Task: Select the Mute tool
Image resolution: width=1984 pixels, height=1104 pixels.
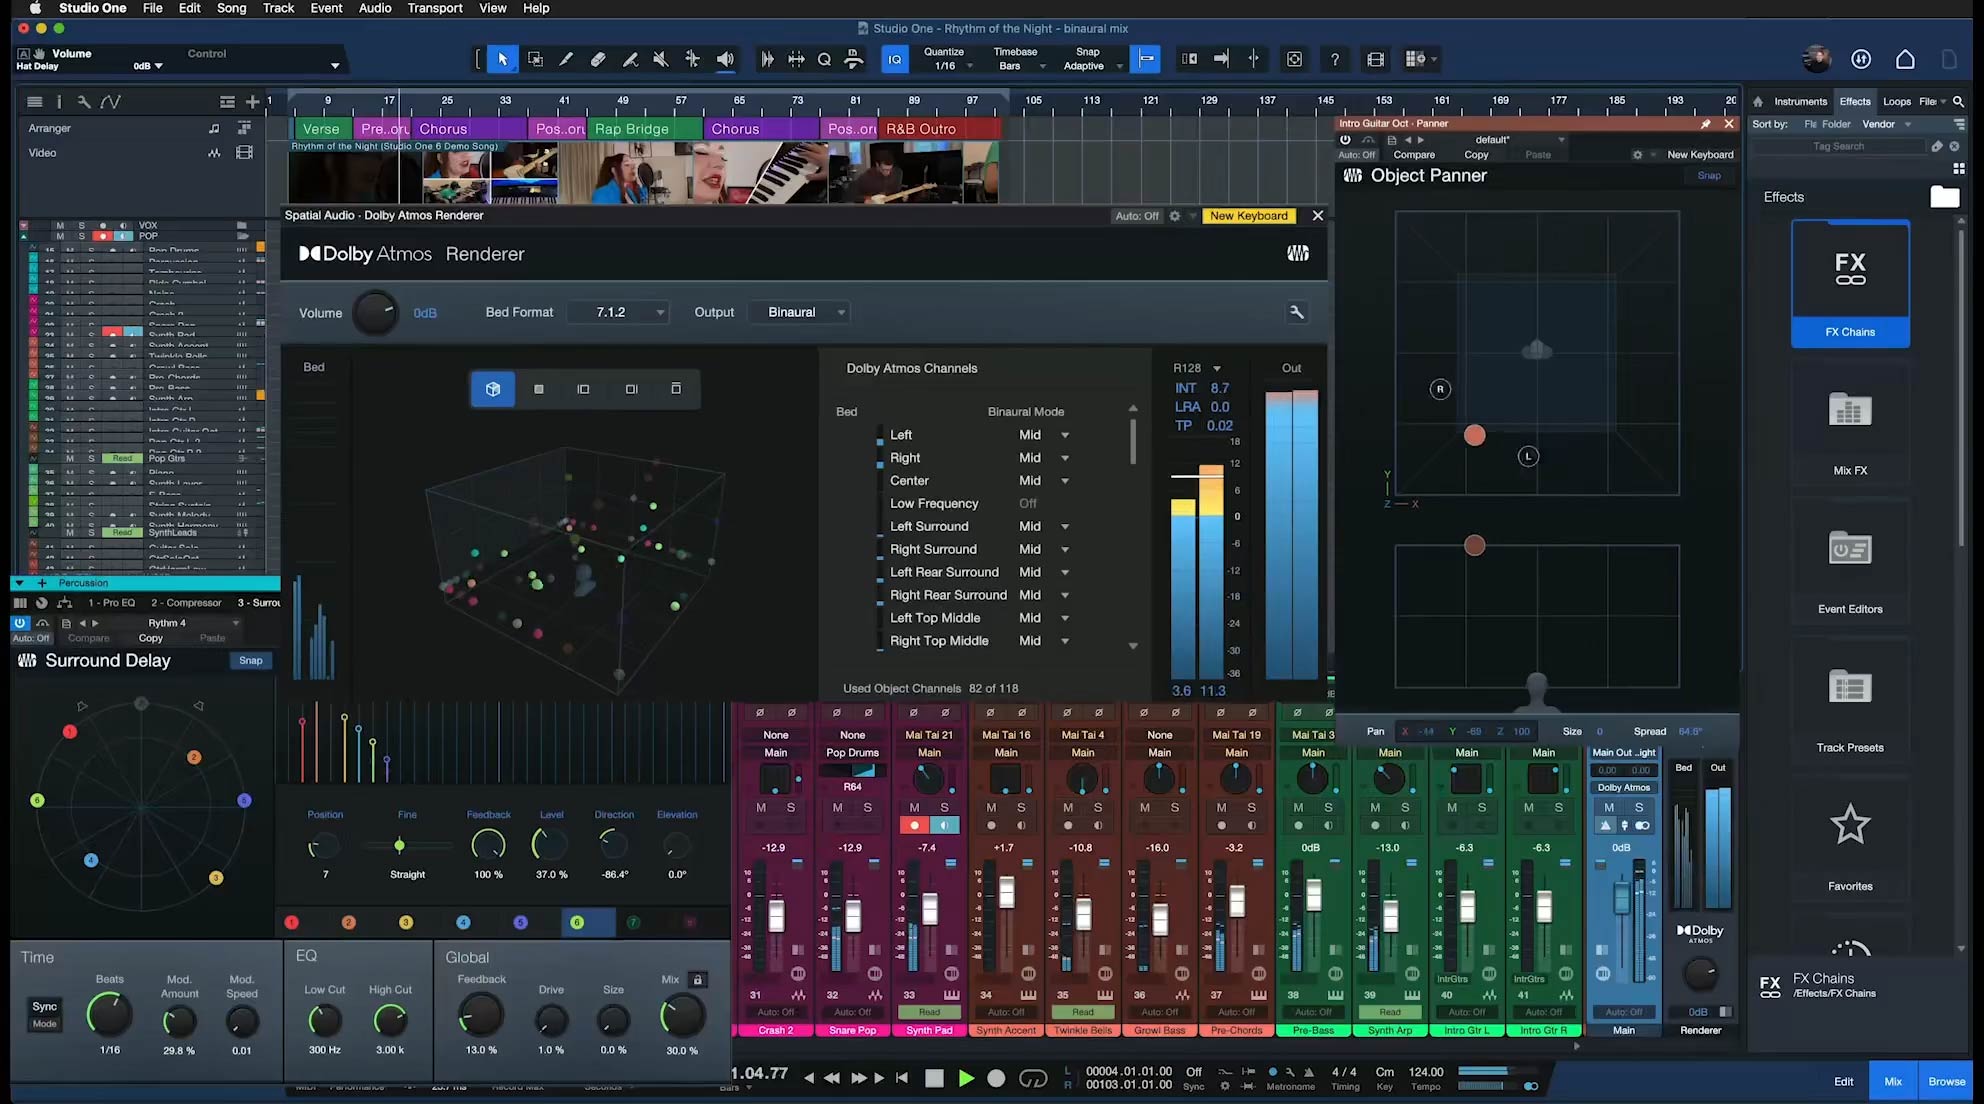Action: pos(661,60)
